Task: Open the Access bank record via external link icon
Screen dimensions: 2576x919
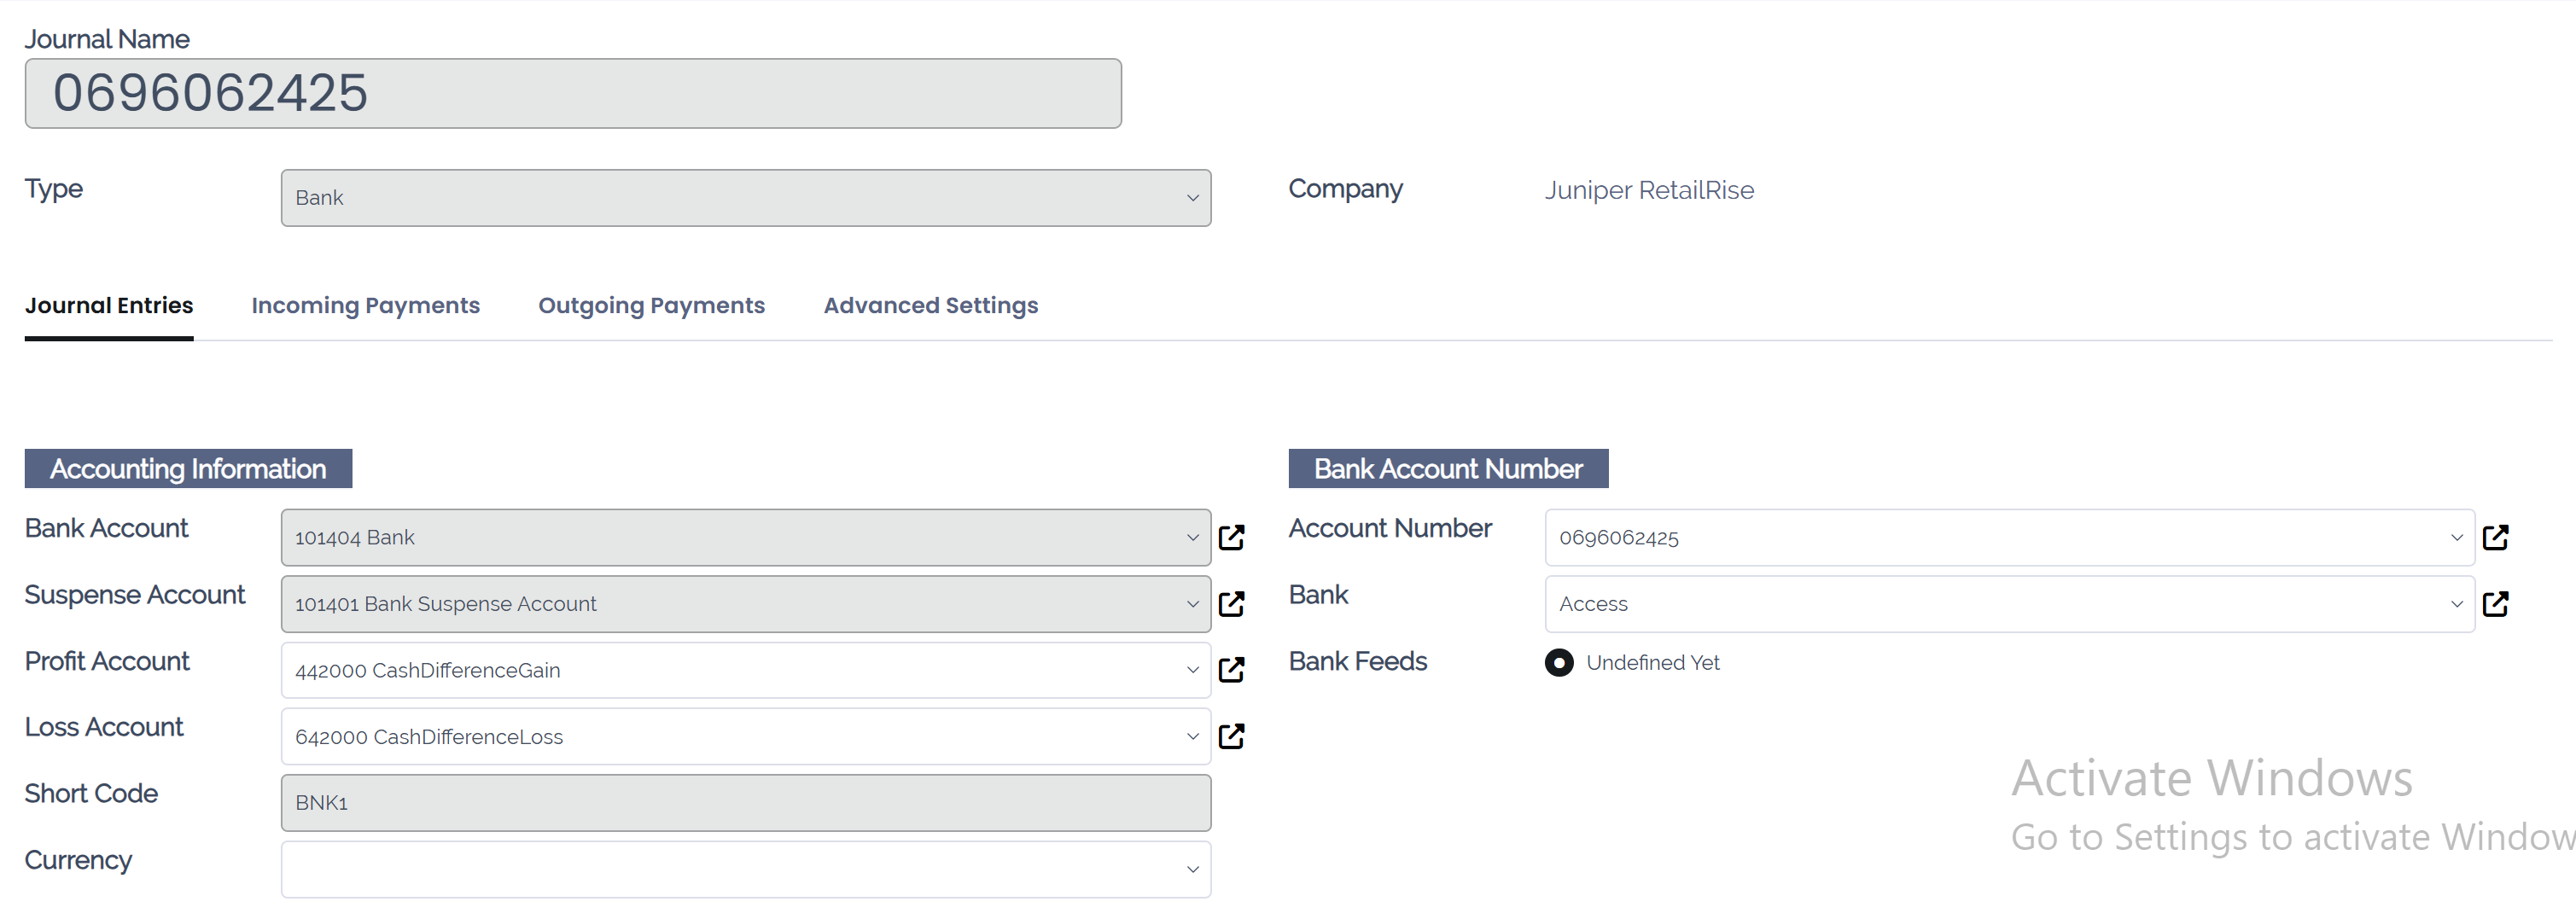Action: click(2497, 604)
